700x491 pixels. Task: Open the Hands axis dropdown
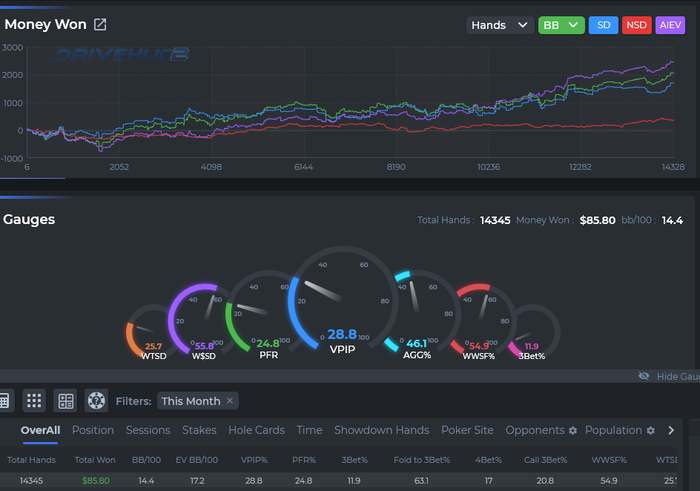coord(500,25)
